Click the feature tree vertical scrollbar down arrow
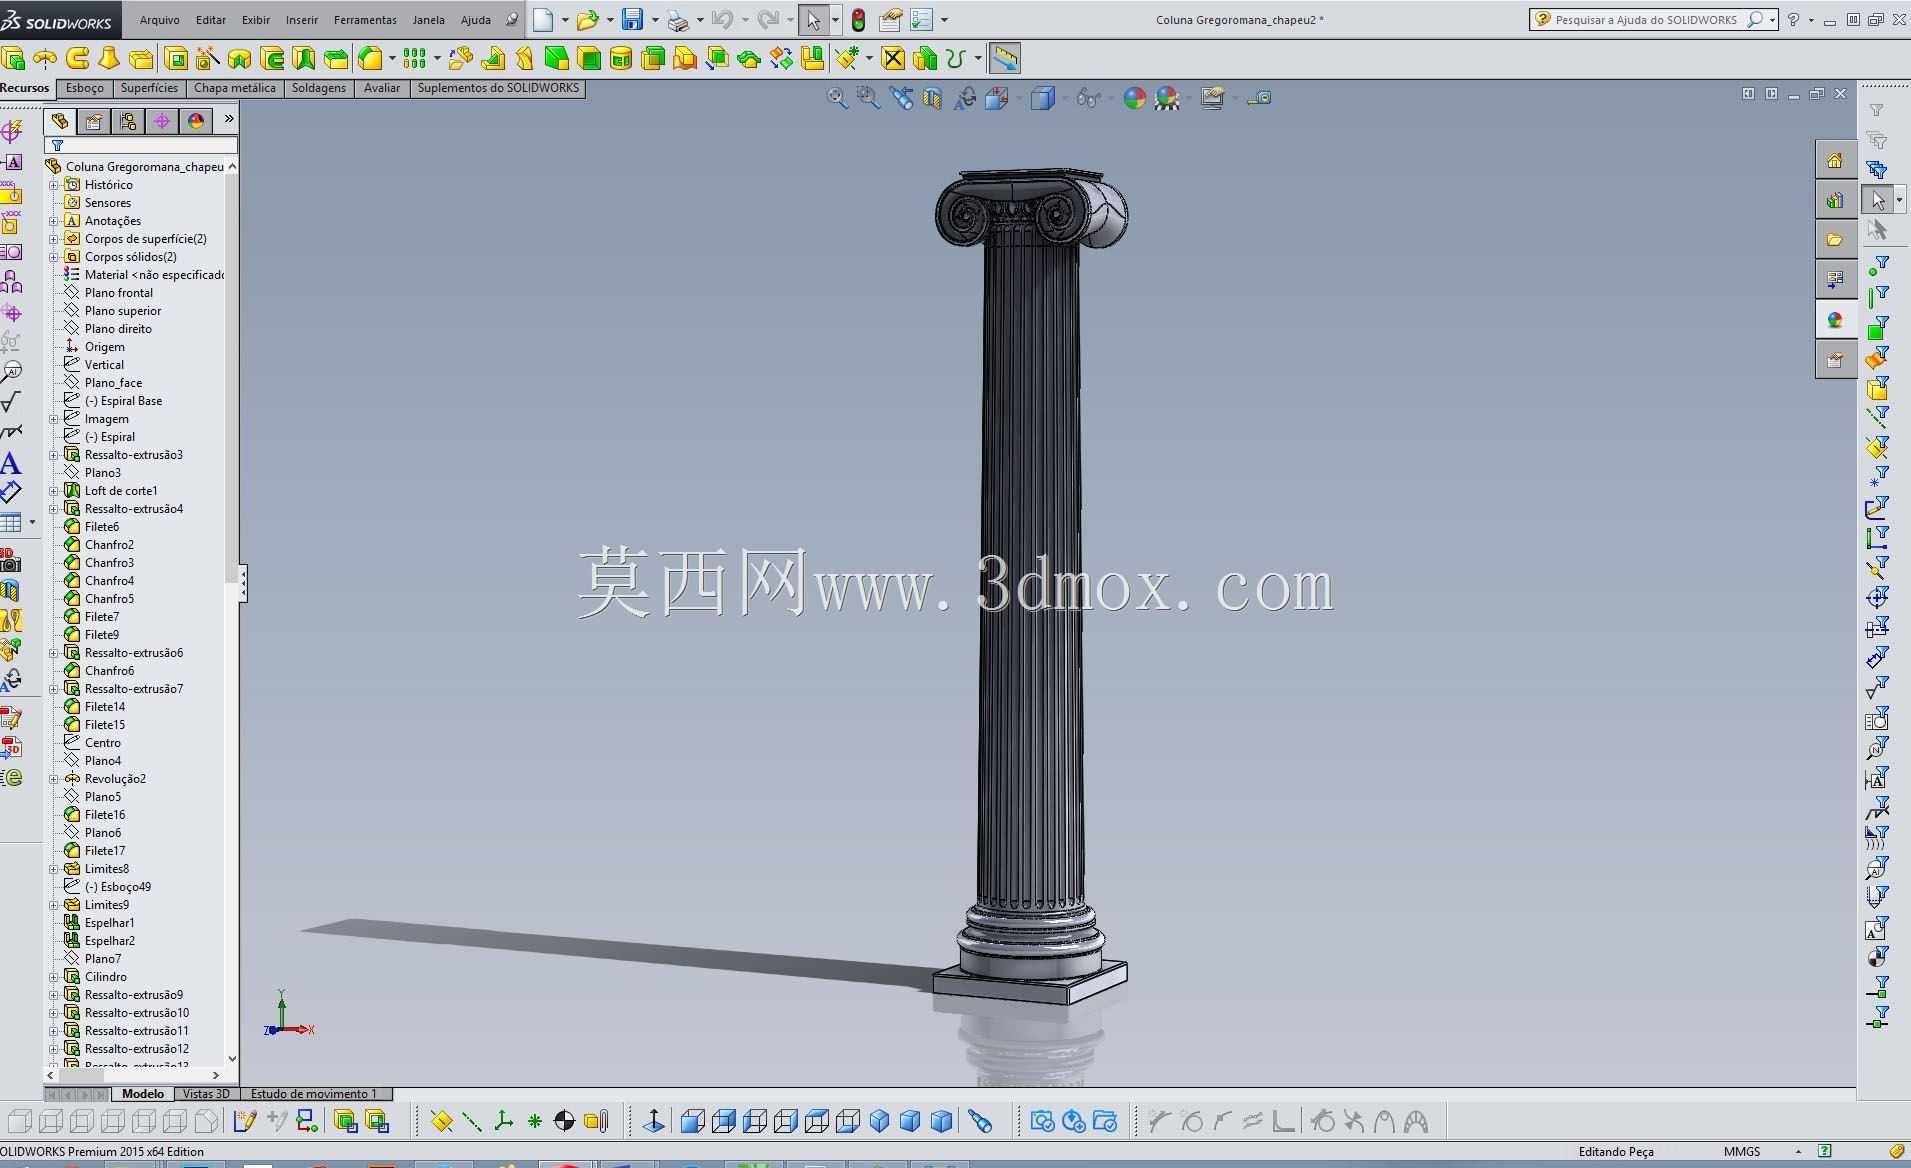Screen dimensions: 1911x1168 tap(232, 1058)
